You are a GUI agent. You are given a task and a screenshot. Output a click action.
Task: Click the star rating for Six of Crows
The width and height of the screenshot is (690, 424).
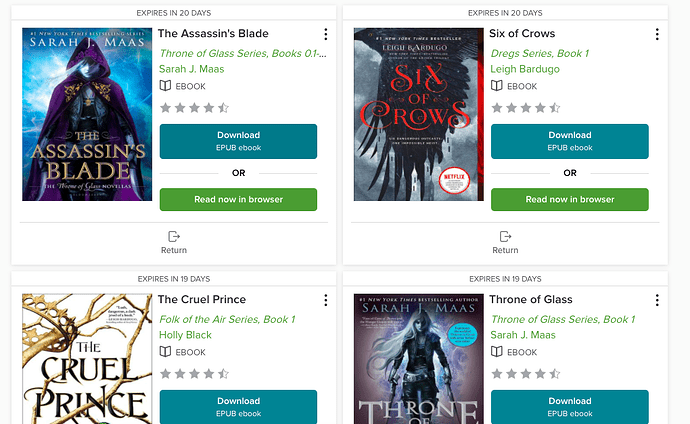tap(526, 108)
